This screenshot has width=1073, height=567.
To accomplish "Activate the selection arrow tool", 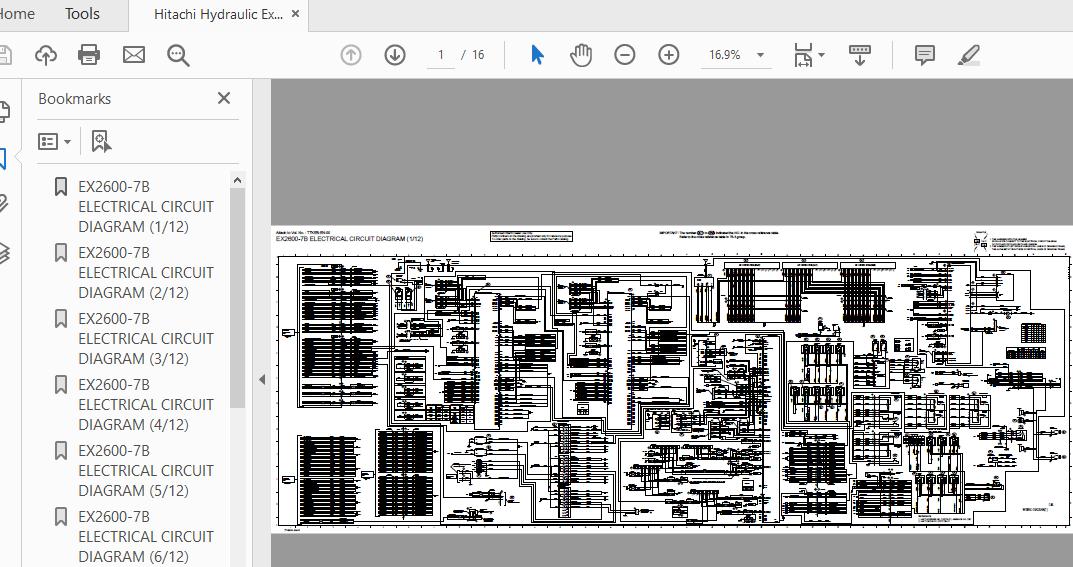I will [537, 55].
